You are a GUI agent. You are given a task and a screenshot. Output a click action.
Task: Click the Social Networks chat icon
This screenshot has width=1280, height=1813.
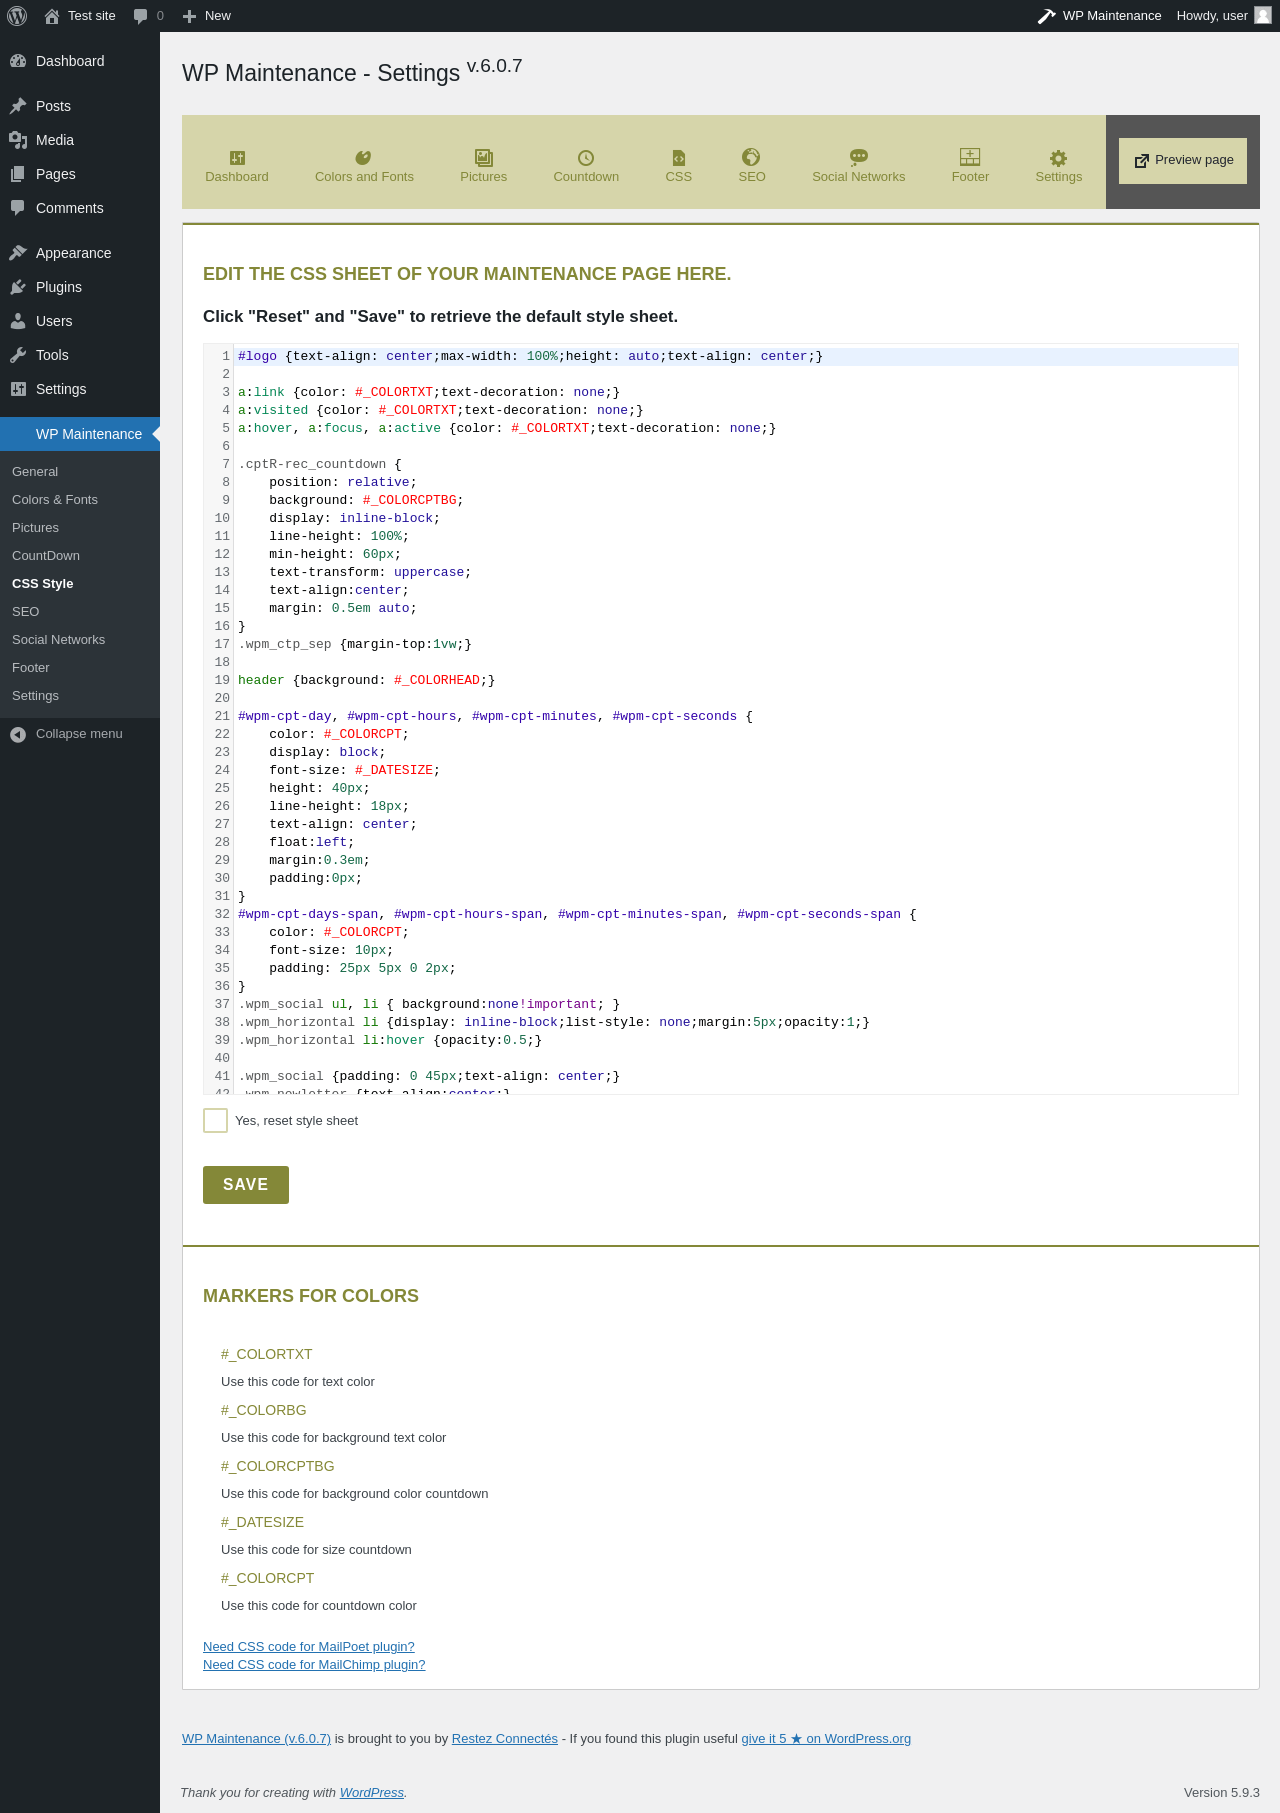click(859, 157)
